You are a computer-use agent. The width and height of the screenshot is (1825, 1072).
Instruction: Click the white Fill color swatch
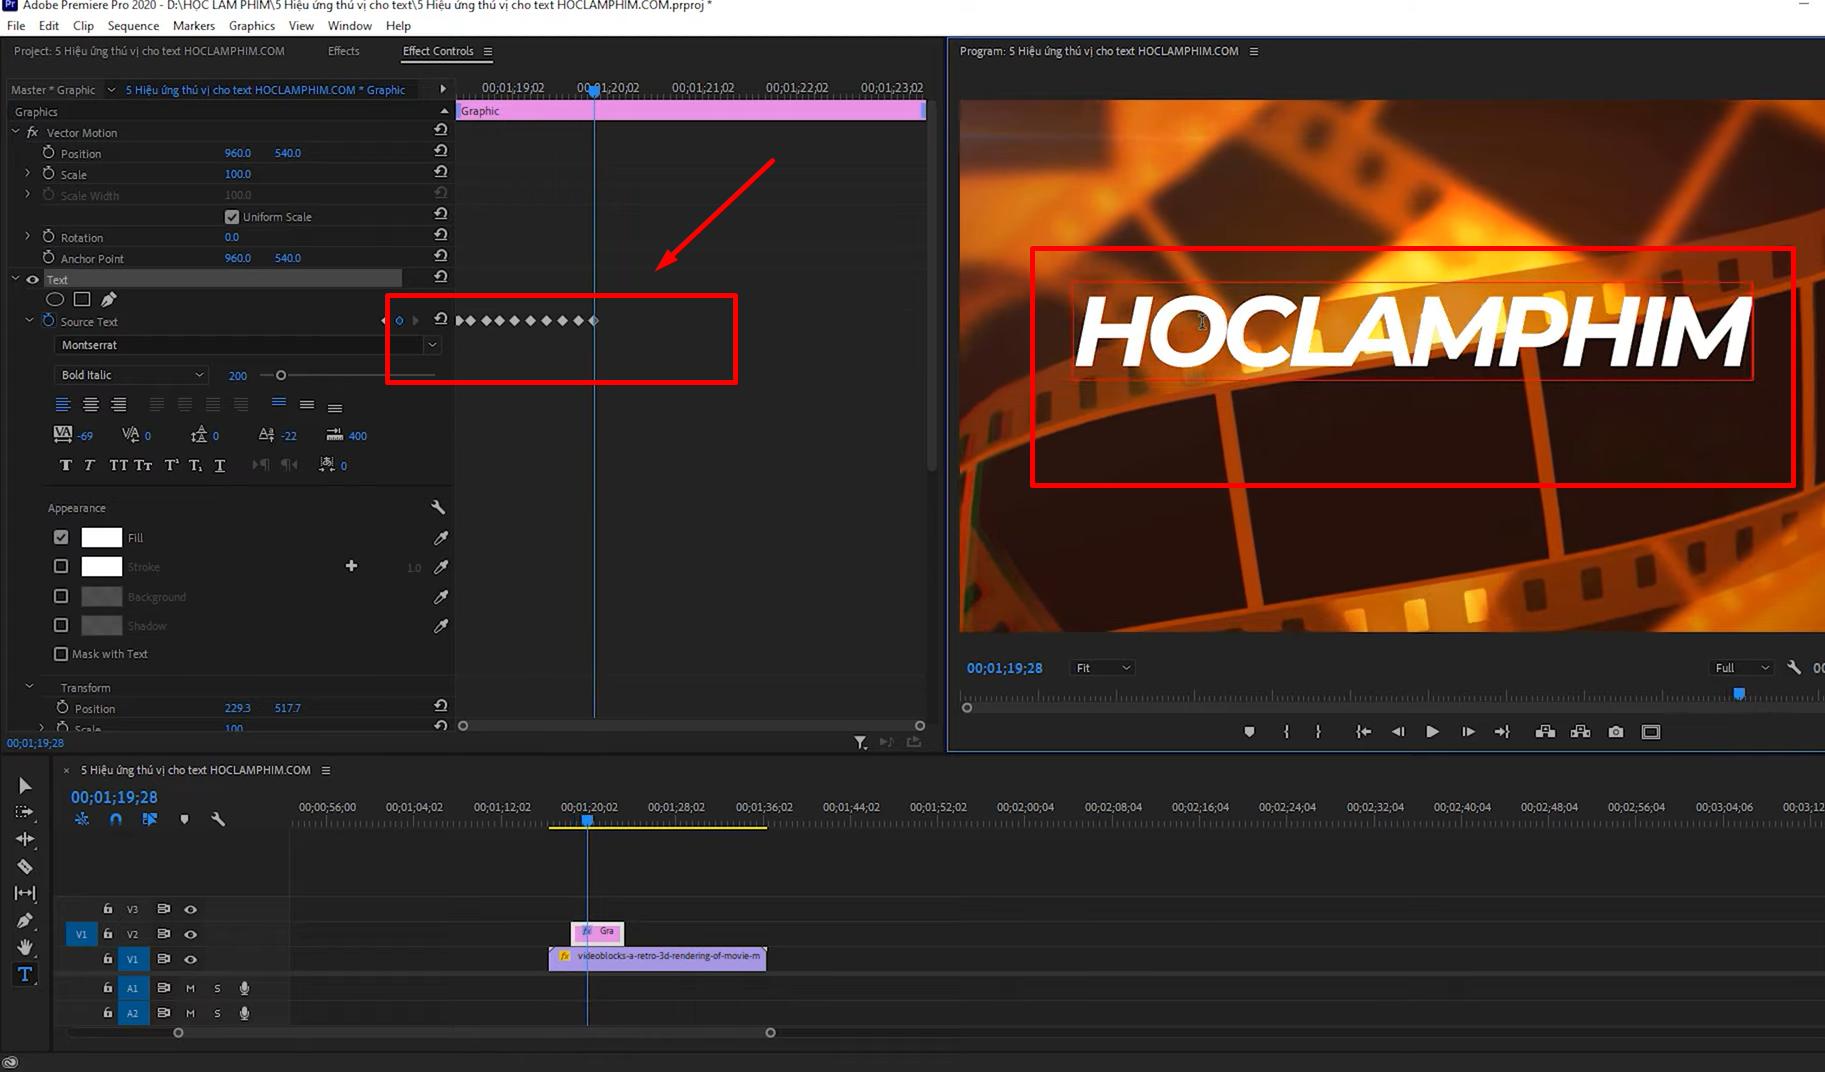[101, 538]
